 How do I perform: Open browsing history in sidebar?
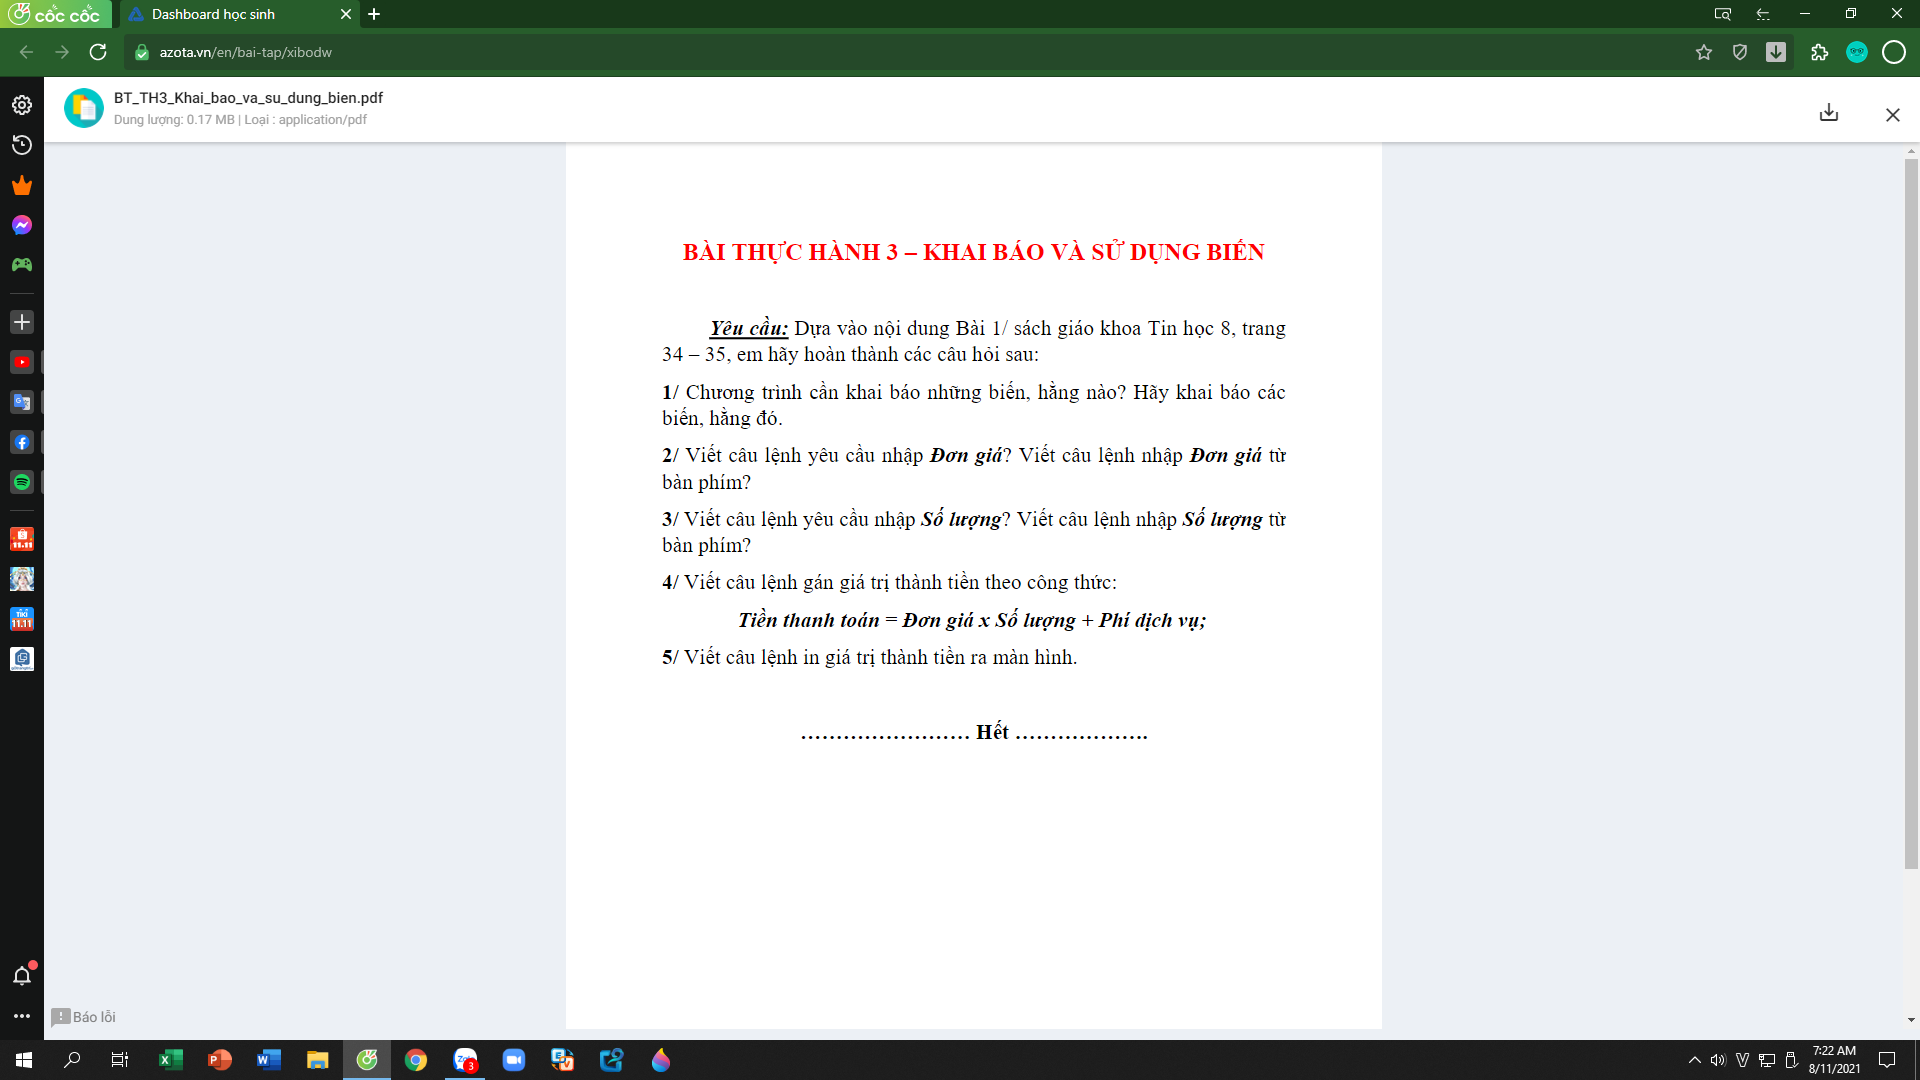click(x=22, y=145)
